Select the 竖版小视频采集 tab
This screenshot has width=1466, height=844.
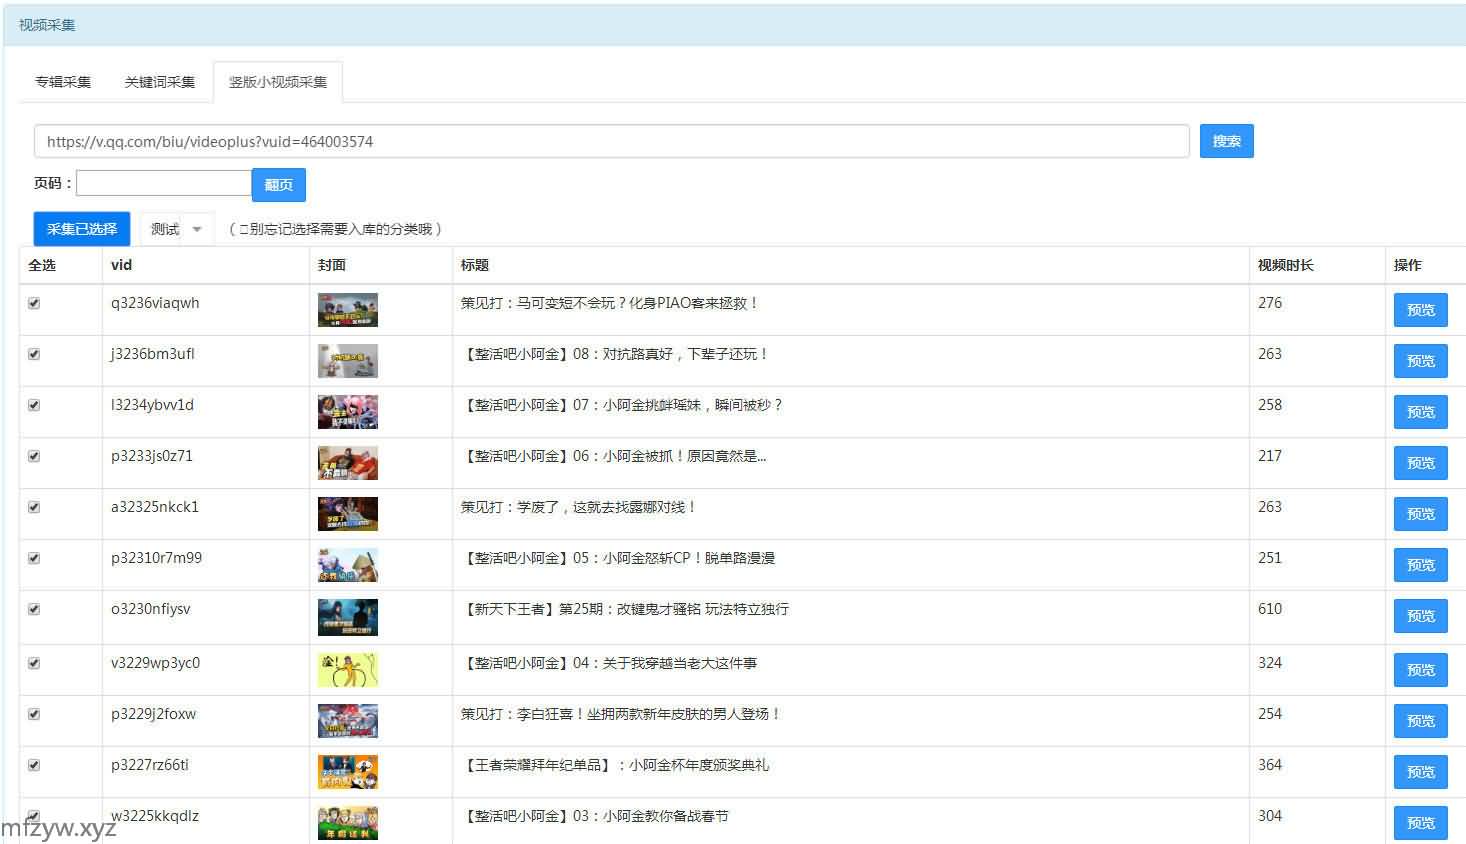pyautogui.click(x=278, y=82)
